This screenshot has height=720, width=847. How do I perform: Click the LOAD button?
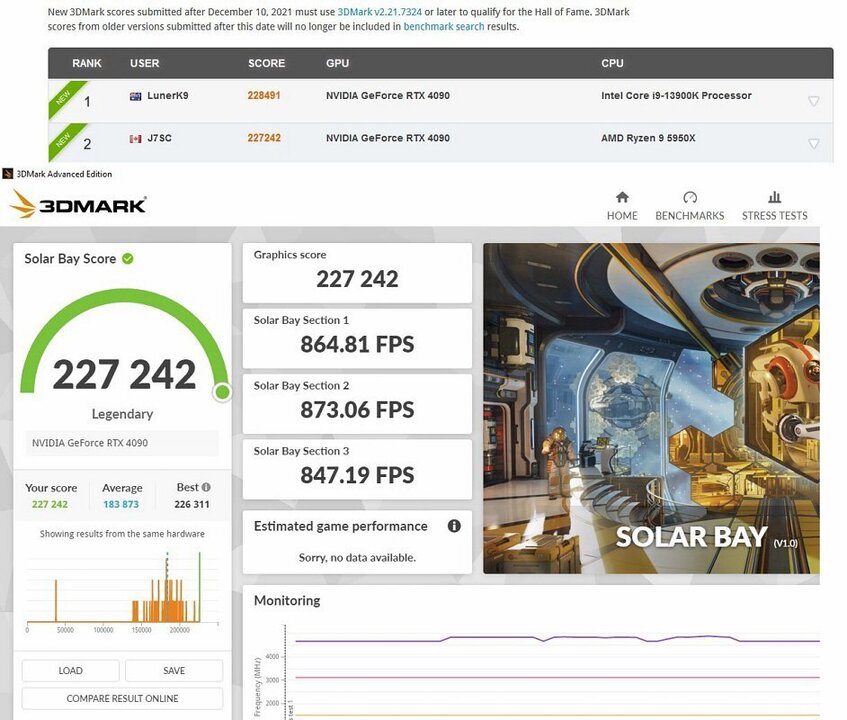[70, 671]
